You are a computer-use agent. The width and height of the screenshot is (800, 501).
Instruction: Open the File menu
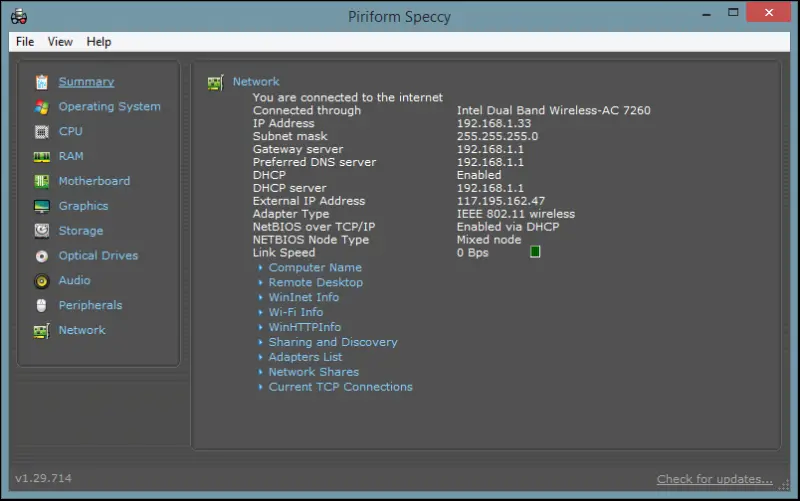click(x=25, y=42)
